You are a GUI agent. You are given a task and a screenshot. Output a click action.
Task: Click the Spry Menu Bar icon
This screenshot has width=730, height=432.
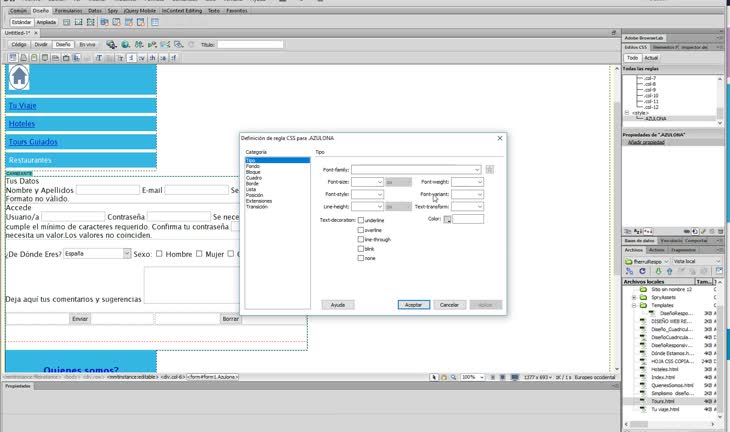104,22
